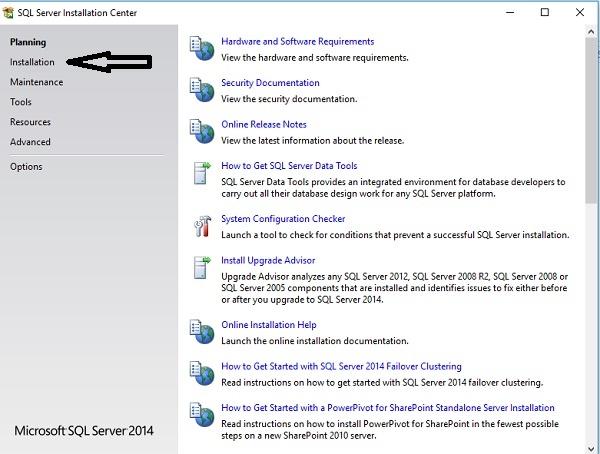
Task: Click the SQL Server Installation Center title icon
Action: pyautogui.click(x=9, y=12)
